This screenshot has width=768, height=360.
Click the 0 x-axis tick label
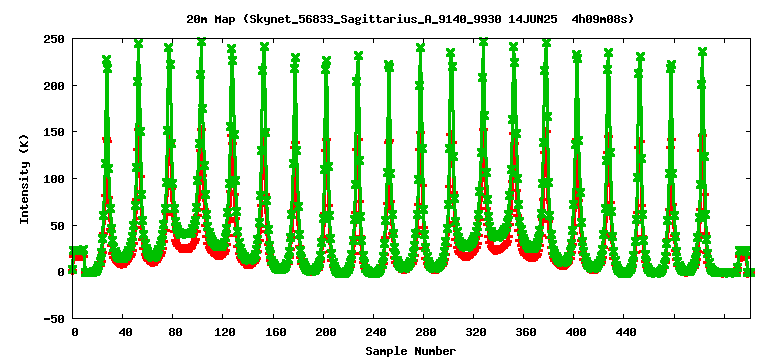[x=74, y=333]
